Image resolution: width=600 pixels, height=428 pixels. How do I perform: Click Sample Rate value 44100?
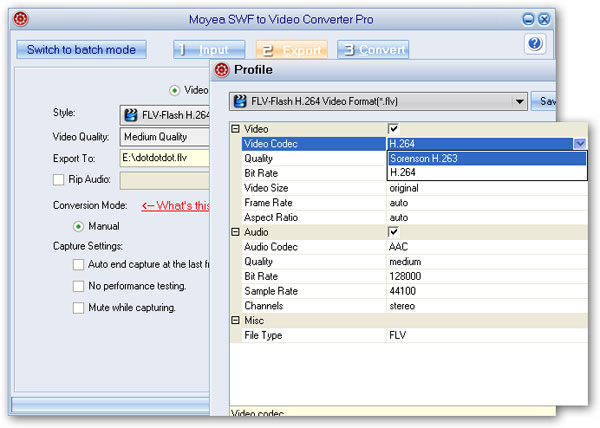tap(403, 291)
